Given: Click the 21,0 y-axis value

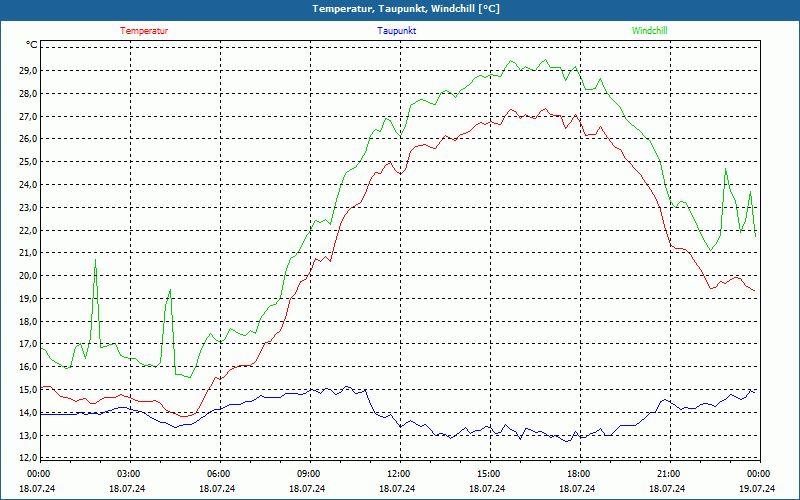Looking at the screenshot, I should tap(28, 253).
